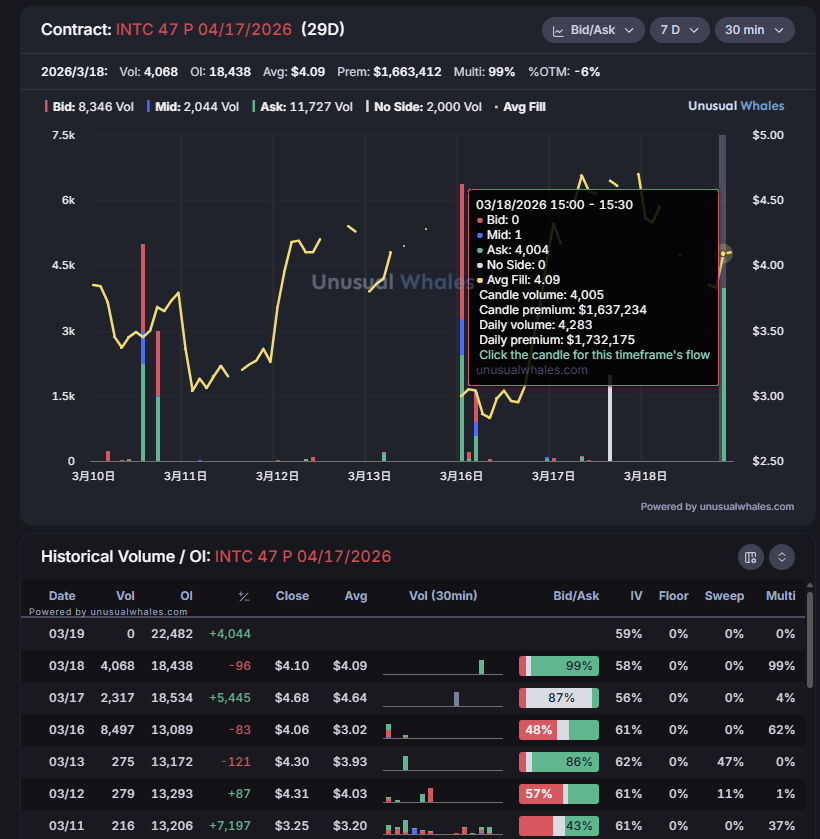Click the 86% bid/ask bar in 03/13 row
Screen dimensions: 820x839
tap(559, 762)
